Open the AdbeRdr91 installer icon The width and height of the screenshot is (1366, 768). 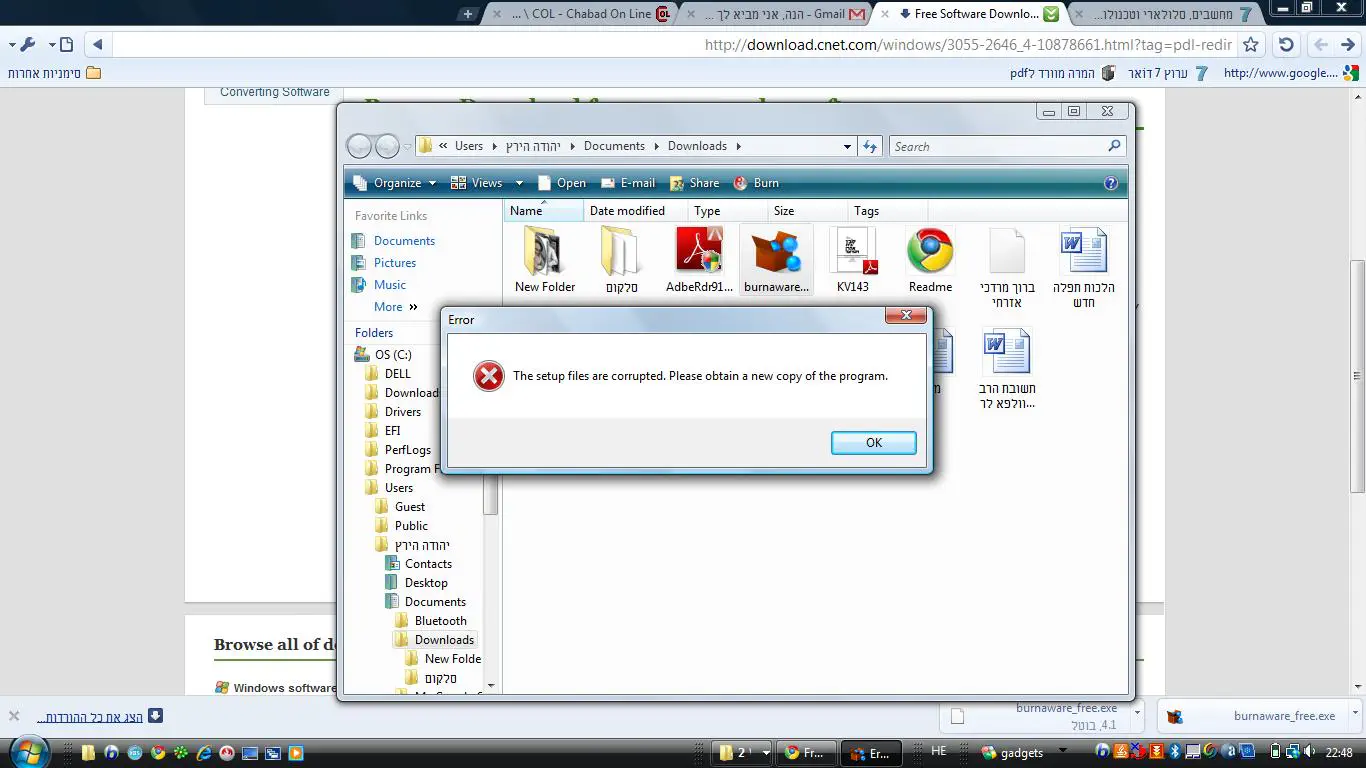699,254
